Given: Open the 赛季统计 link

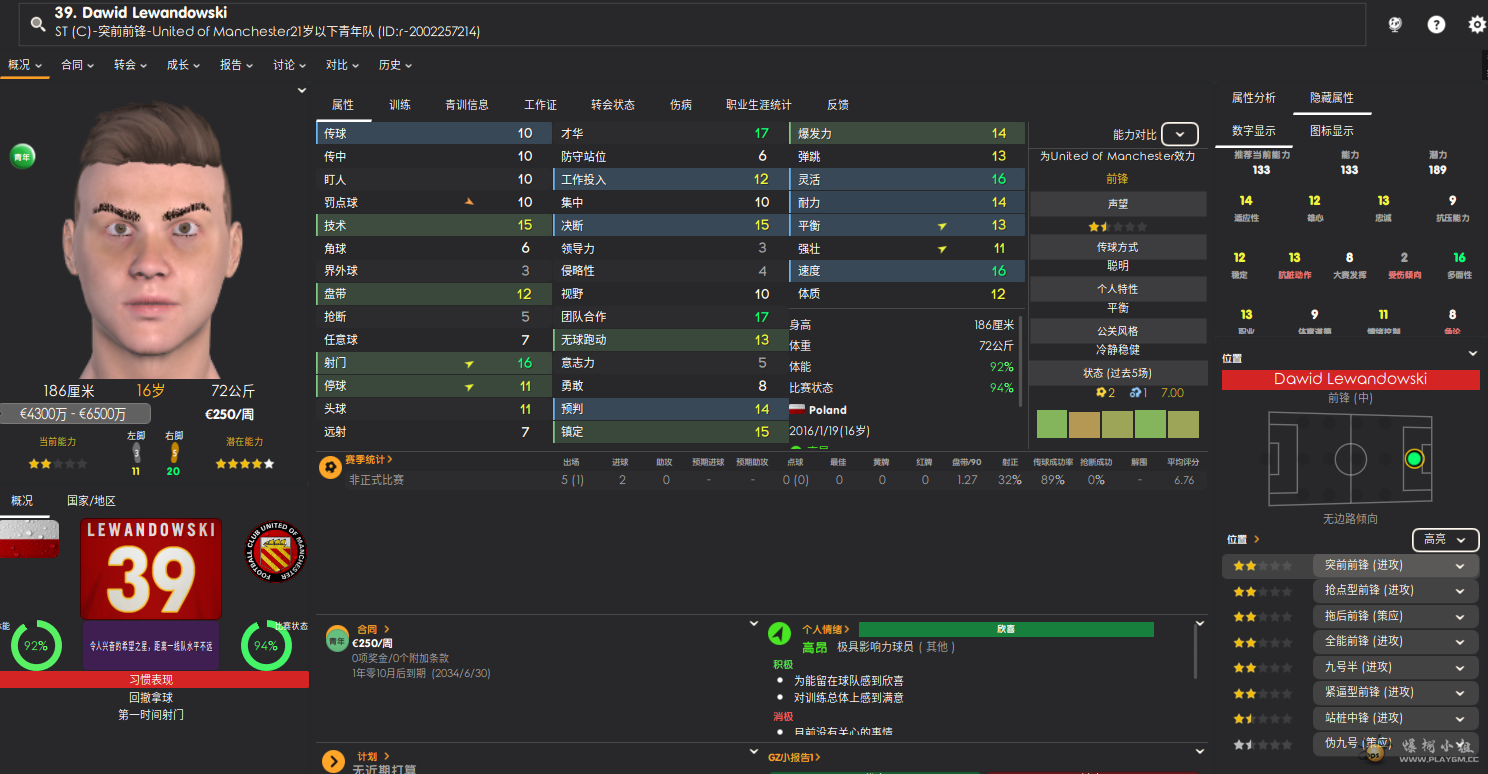Looking at the screenshot, I should (369, 460).
